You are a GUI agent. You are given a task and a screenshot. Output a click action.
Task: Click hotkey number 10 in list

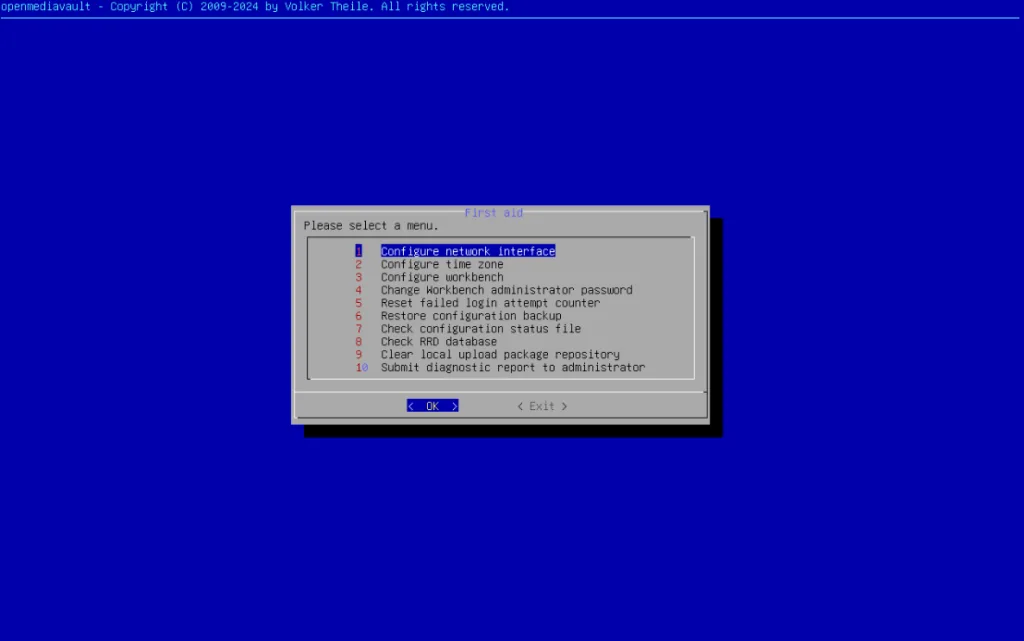coord(362,368)
